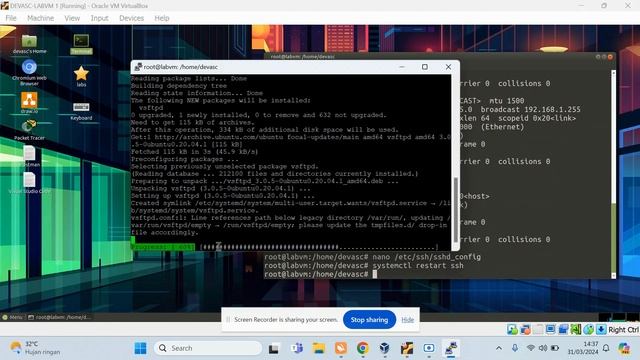This screenshot has width=640, height=360.
Task: Launch Terminal from the VM desktop
Action: tap(81, 44)
